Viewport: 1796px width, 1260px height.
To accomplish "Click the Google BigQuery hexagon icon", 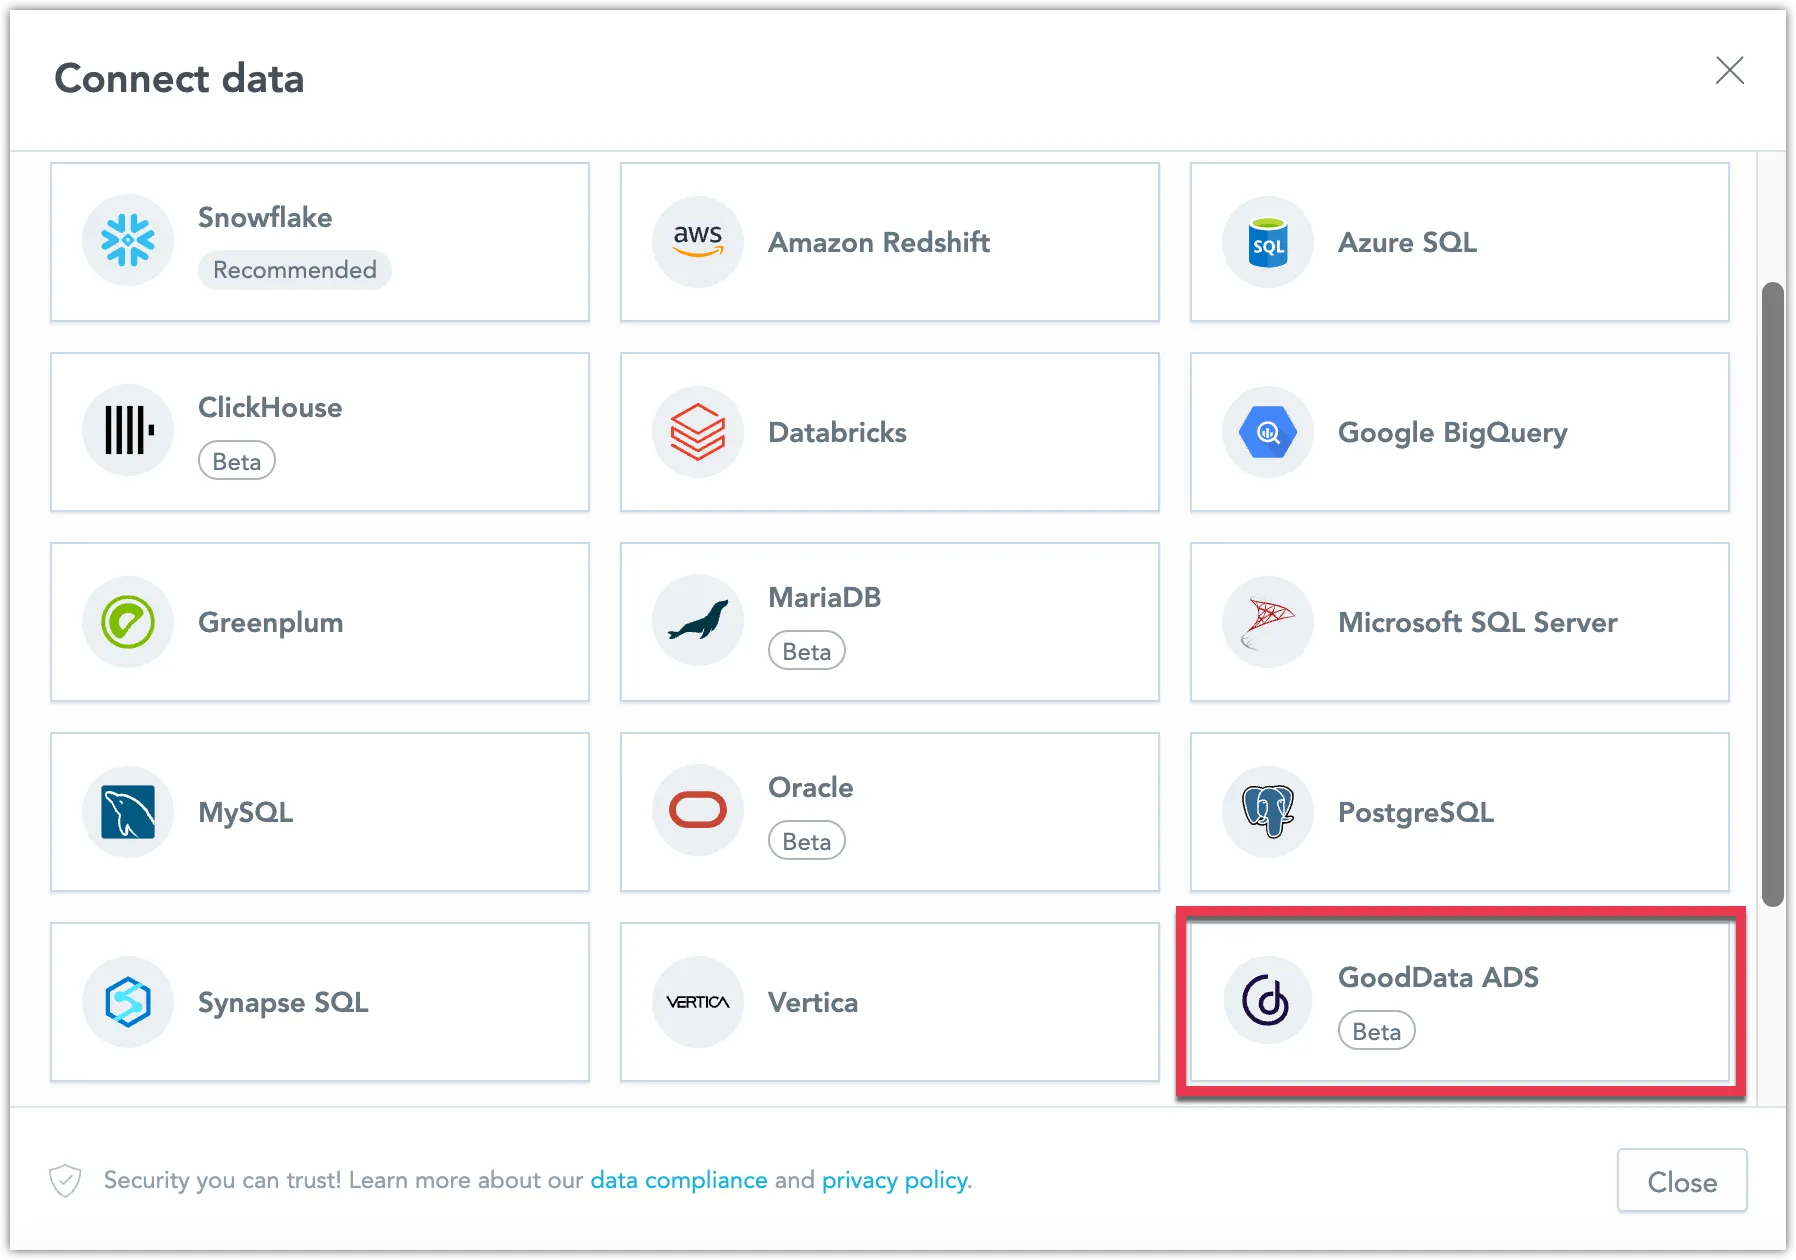I will 1266,431.
